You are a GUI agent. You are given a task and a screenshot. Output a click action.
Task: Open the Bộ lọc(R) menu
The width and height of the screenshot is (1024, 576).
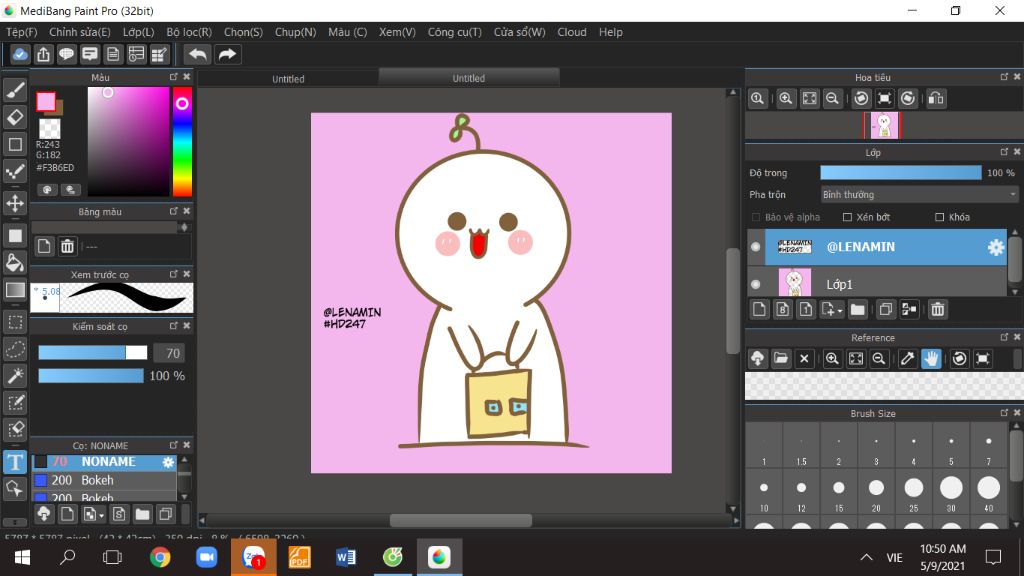(x=189, y=32)
